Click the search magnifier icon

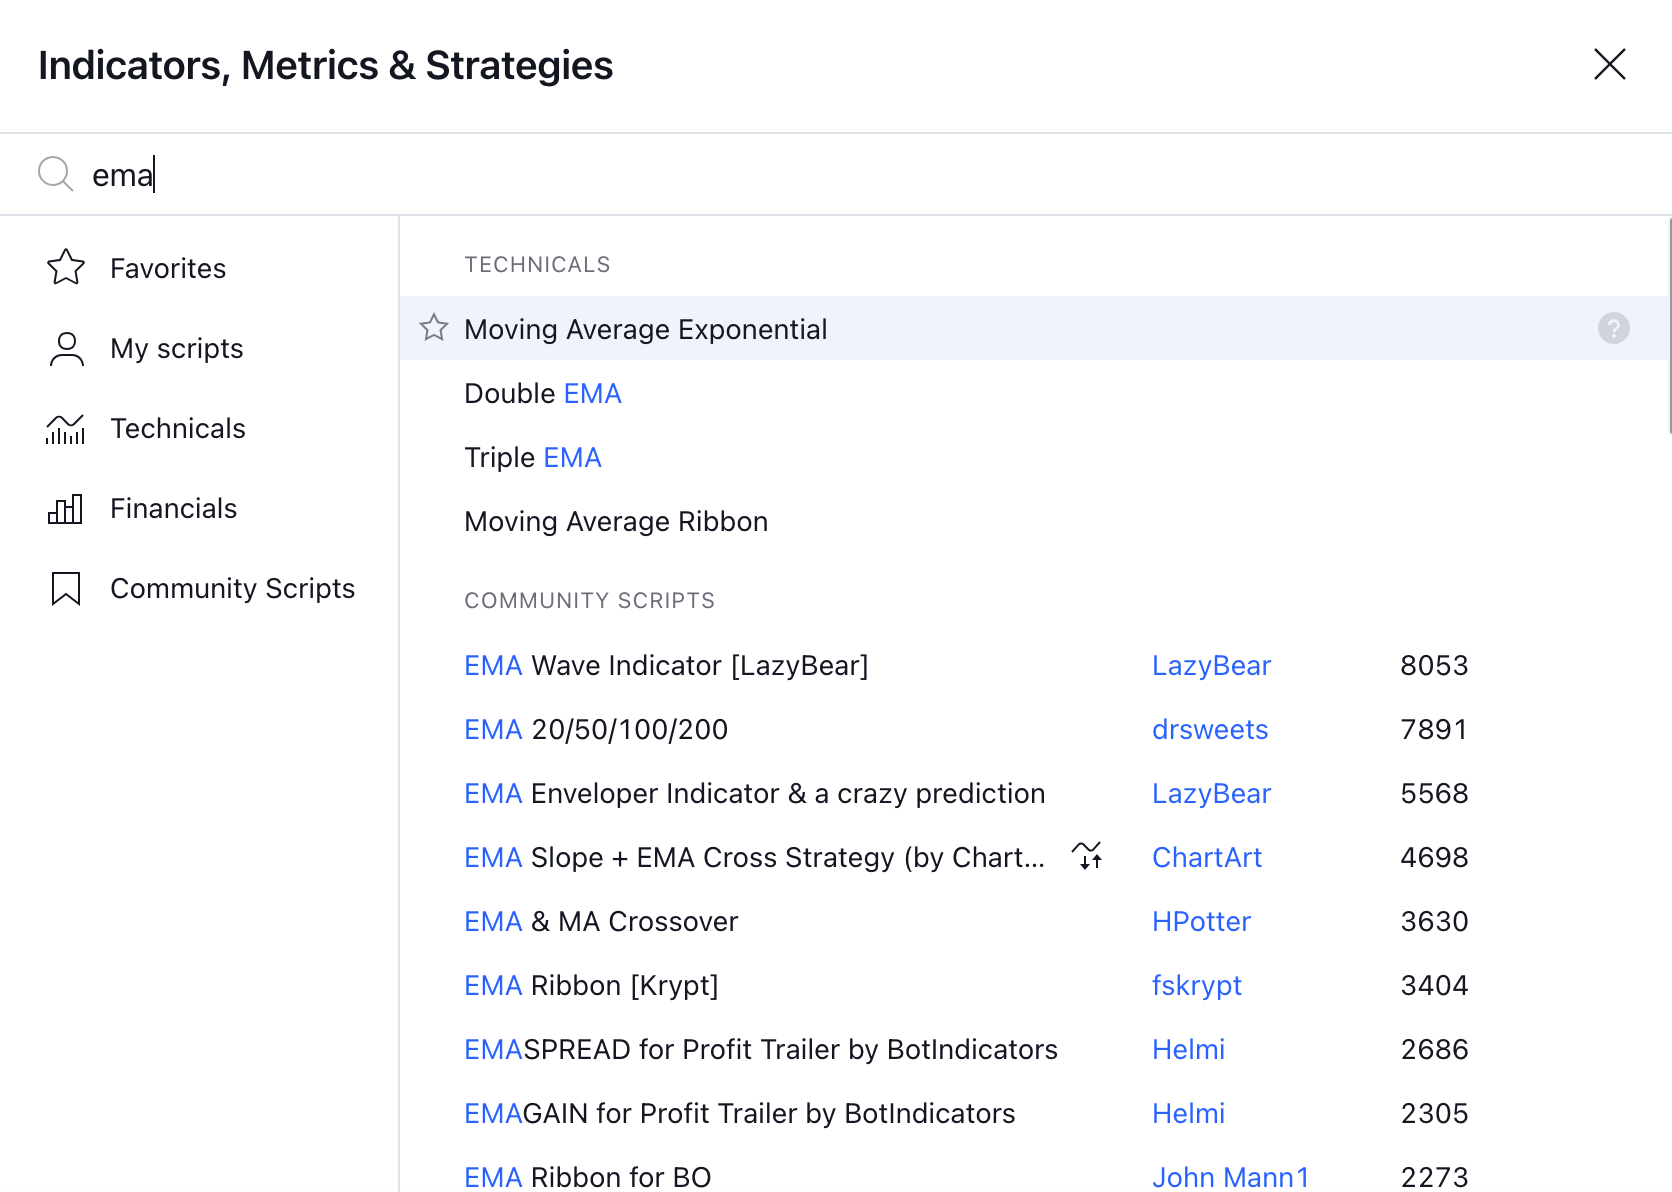pos(55,173)
